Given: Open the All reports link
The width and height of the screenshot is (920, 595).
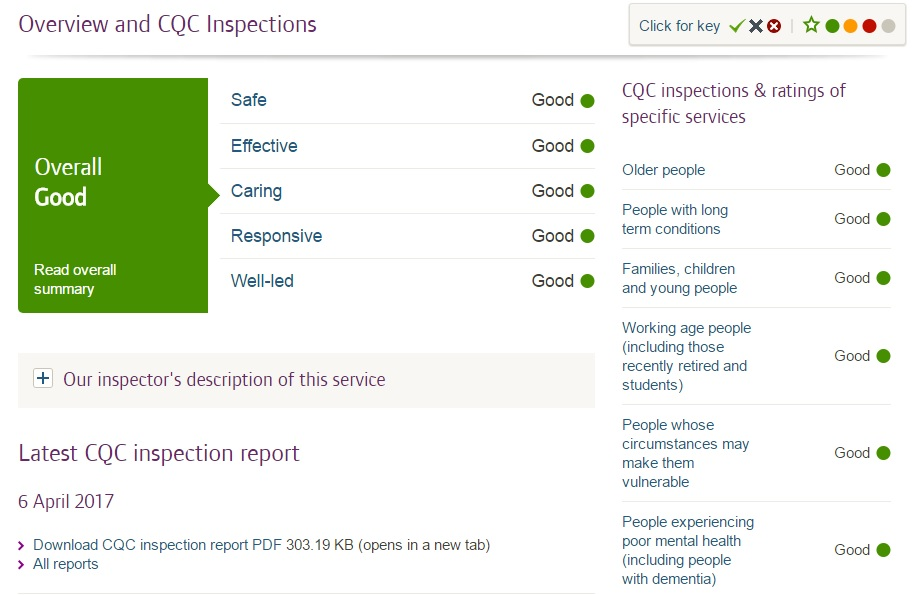Looking at the screenshot, I should (x=66, y=564).
